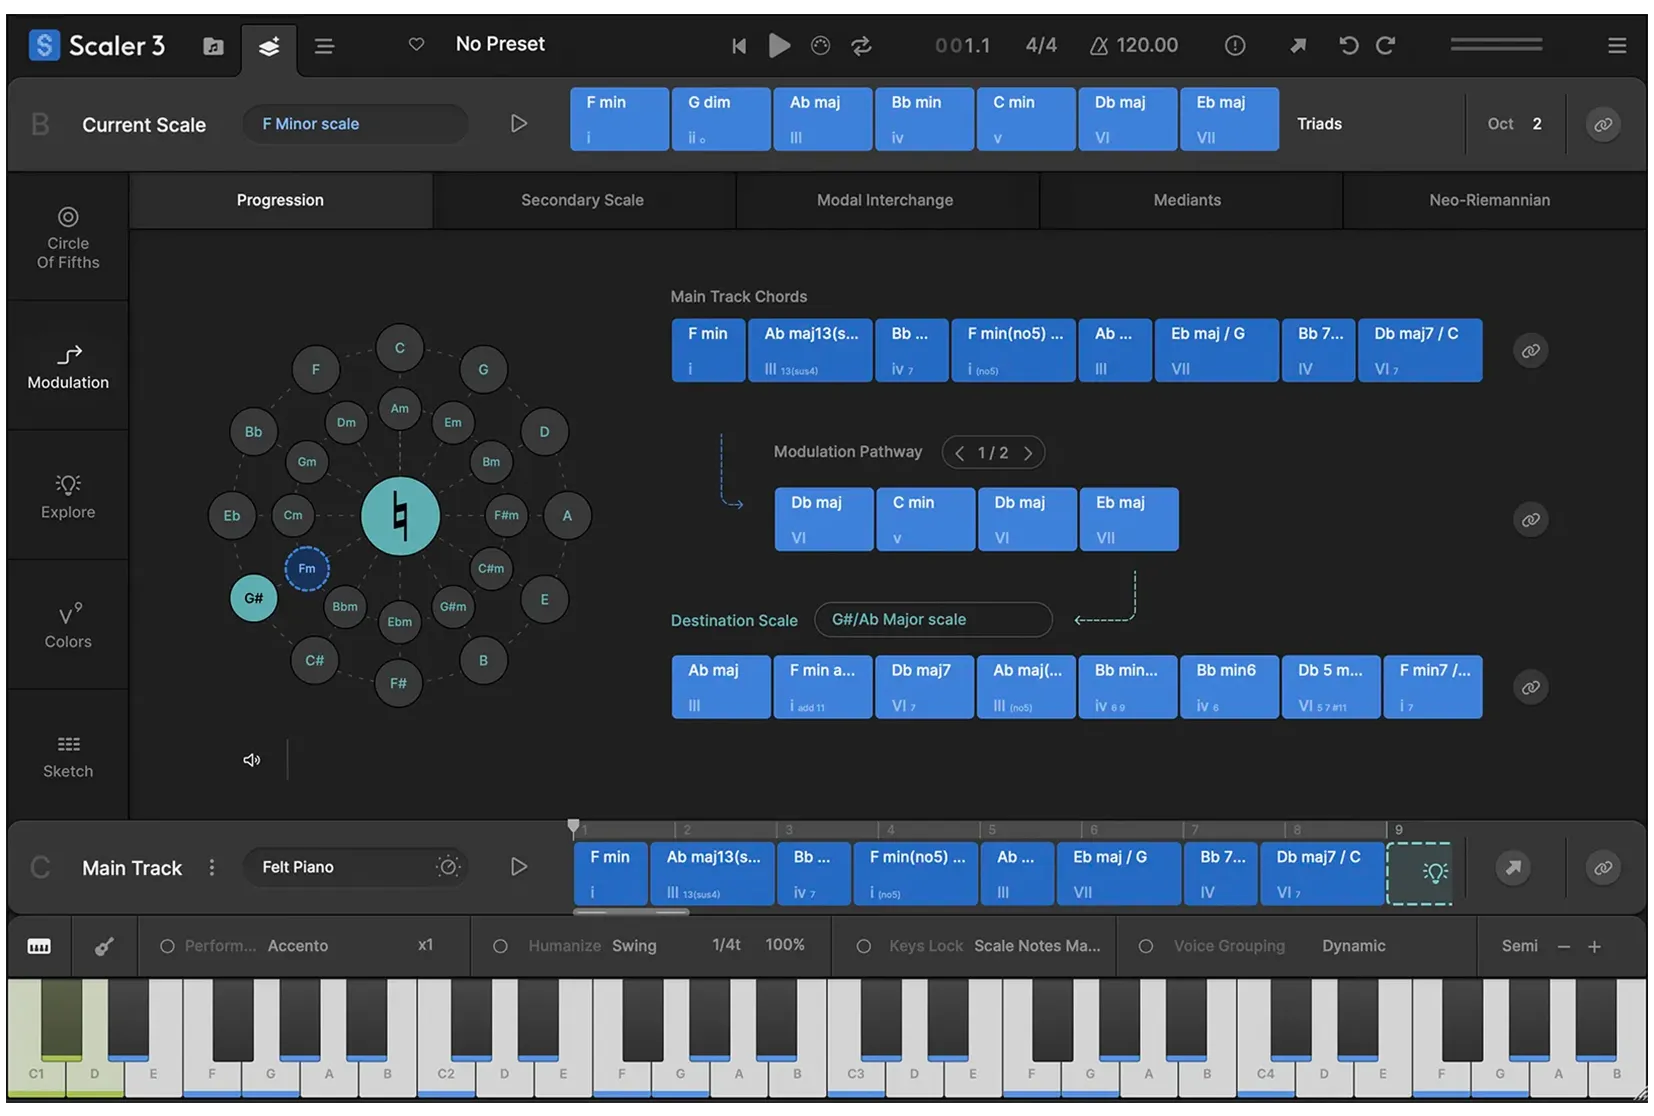This screenshot has height=1116, width=1654.
Task: Click the Scaler 3 logo icon
Action: click(x=44, y=45)
